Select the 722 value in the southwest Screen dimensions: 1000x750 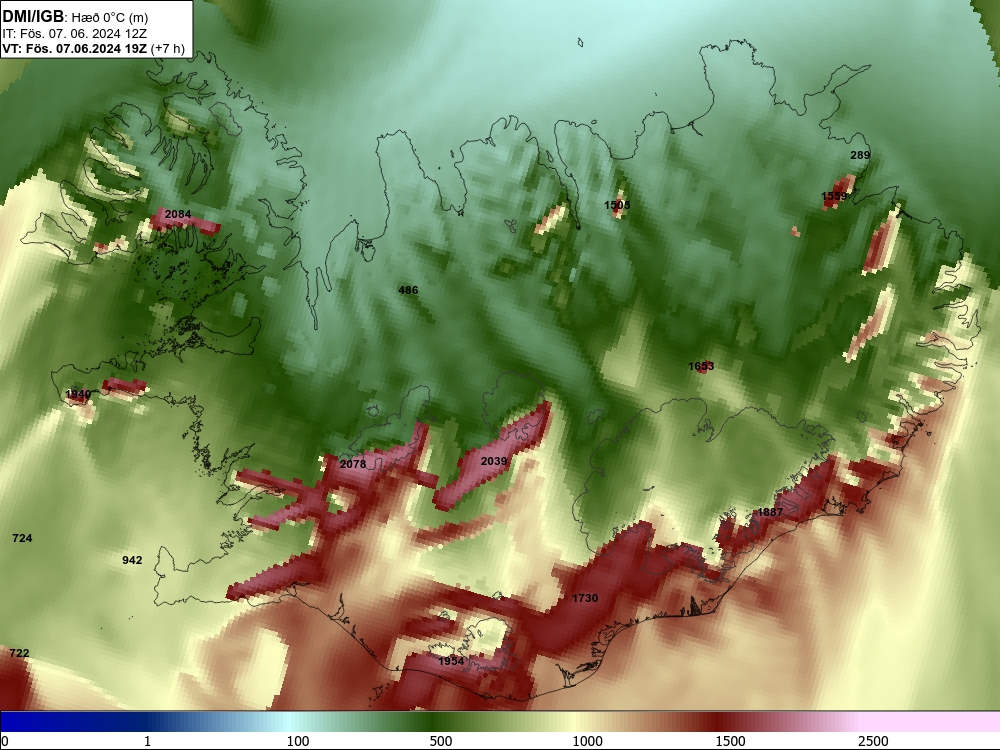click(19, 653)
